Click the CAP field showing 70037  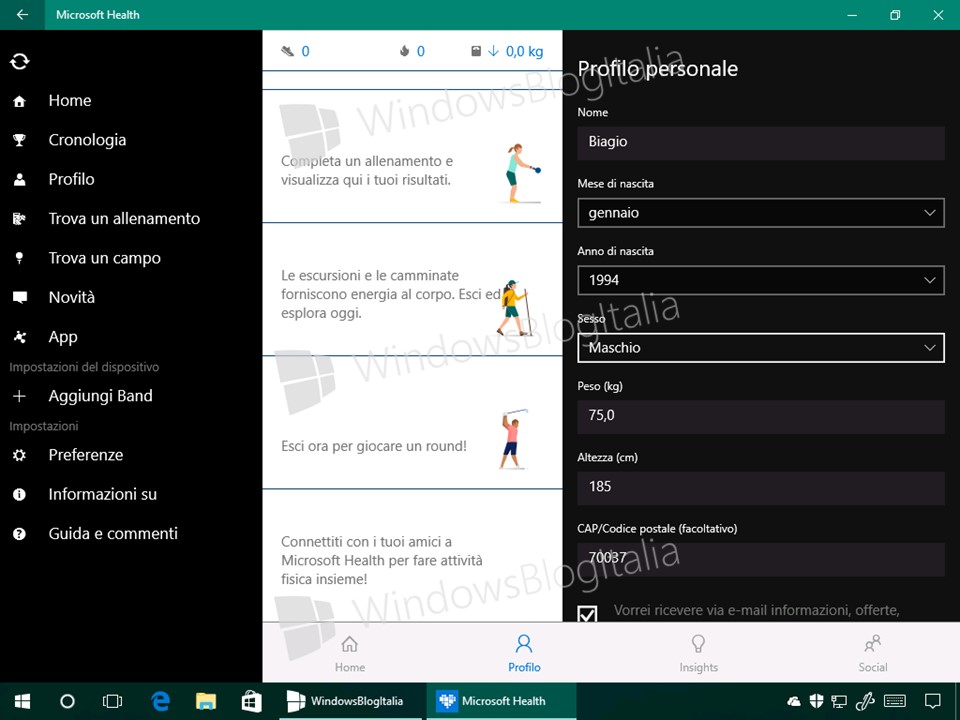[x=760, y=558]
